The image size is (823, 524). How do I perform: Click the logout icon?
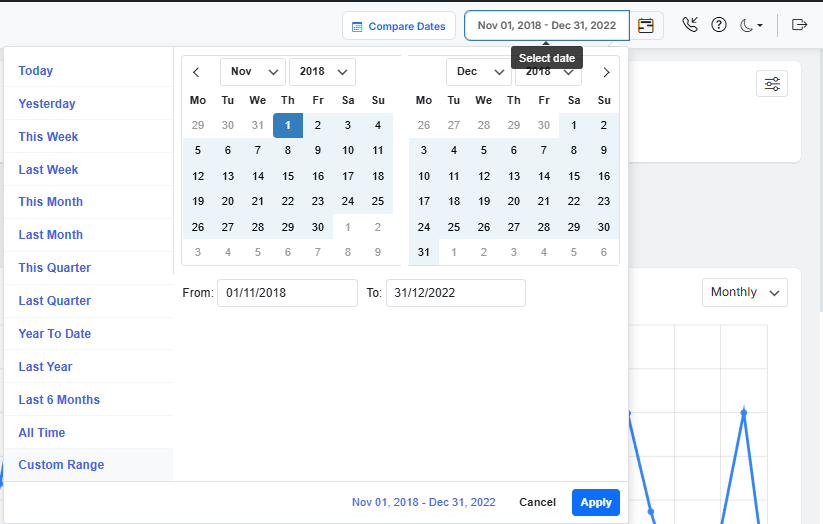[x=799, y=26]
